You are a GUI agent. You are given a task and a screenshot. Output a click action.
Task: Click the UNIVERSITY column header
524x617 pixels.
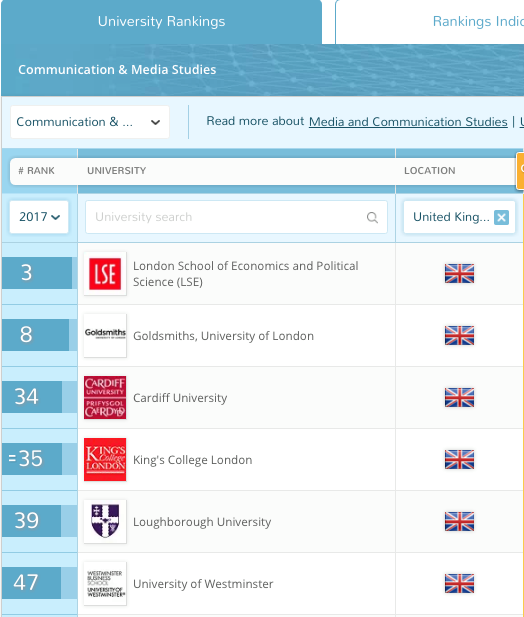point(116,171)
